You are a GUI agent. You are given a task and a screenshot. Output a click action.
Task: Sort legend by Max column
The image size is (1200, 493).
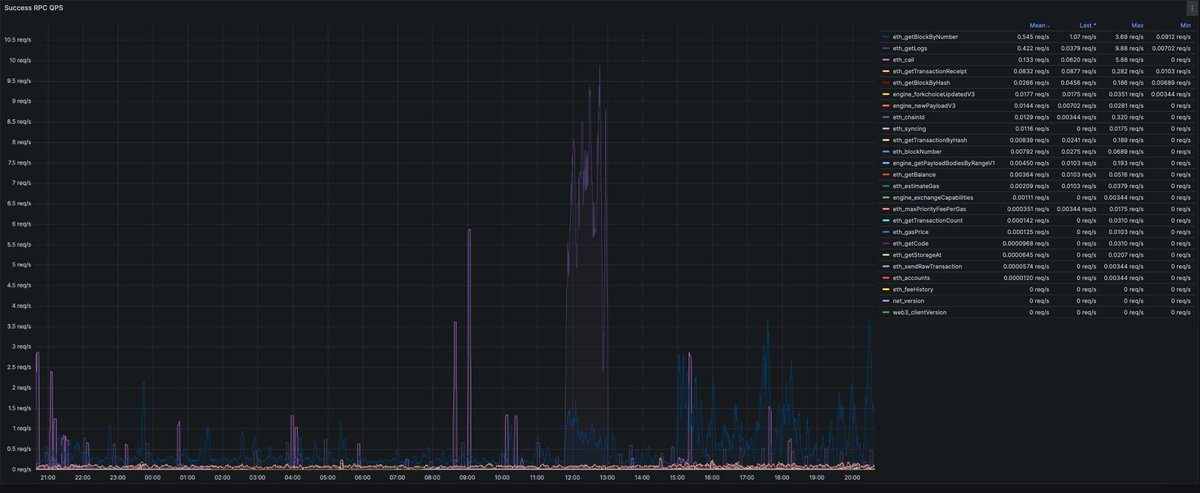1138,25
